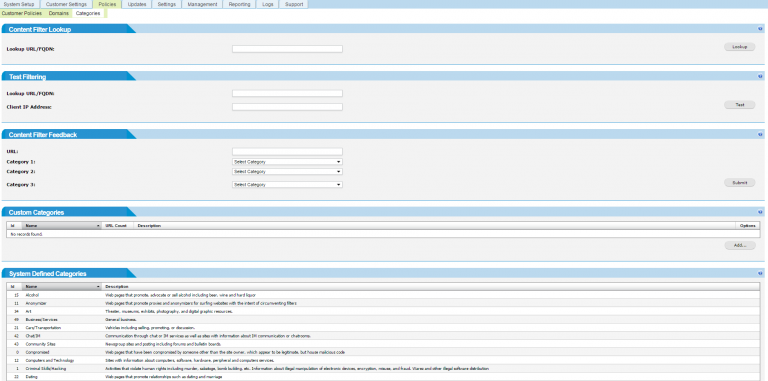Switch to Customer Policies sub-tab
The height and width of the screenshot is (381, 768).
[x=22, y=13]
